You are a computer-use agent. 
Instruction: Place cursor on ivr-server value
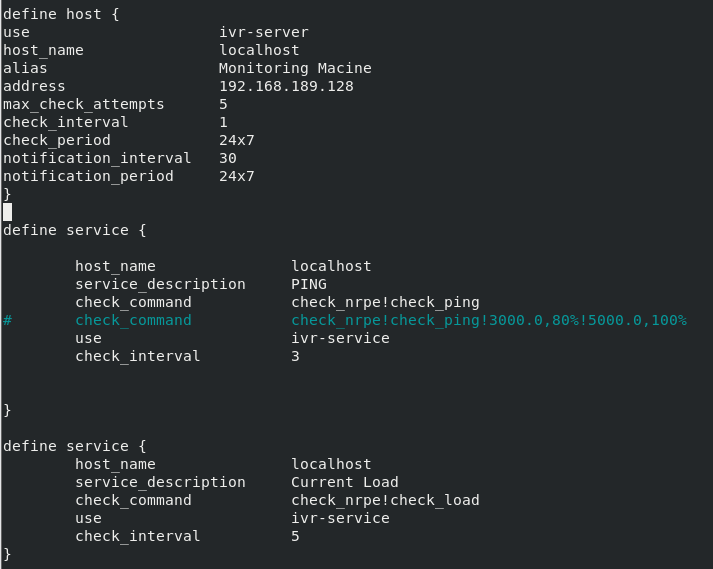(264, 32)
